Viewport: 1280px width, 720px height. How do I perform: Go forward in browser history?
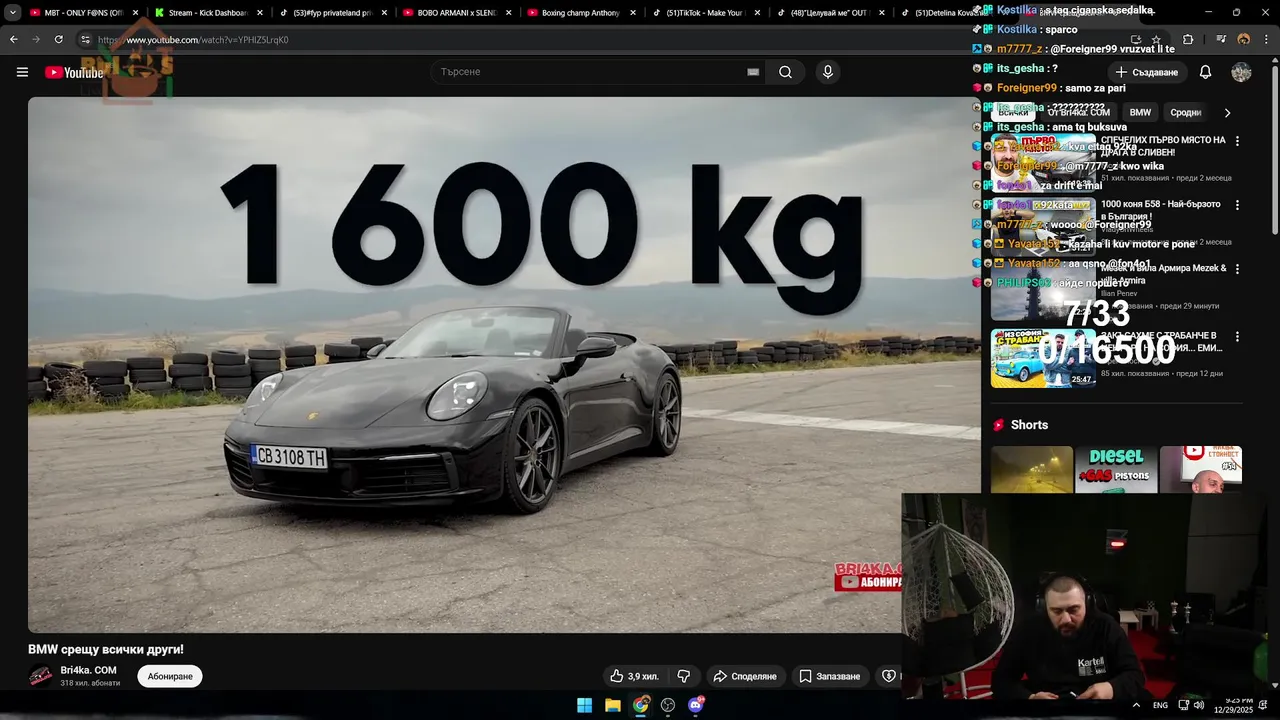pyautogui.click(x=36, y=40)
